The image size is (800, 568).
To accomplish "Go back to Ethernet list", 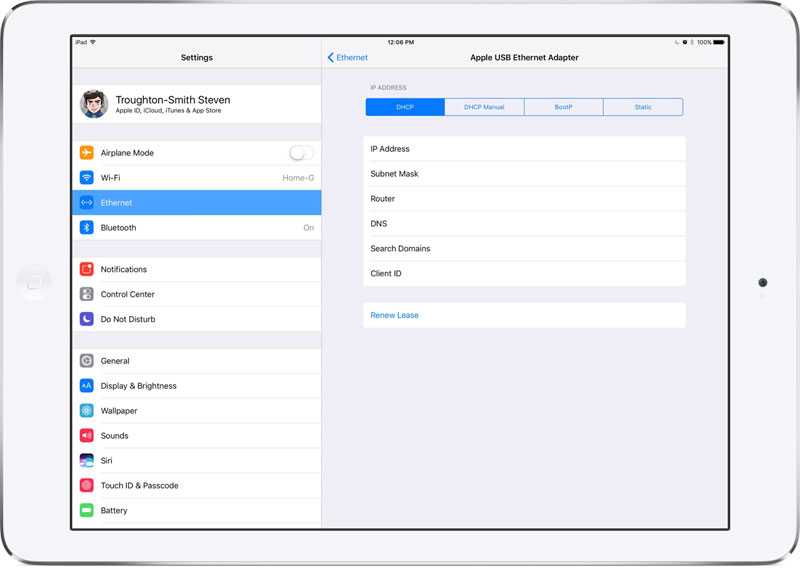I will click(x=347, y=58).
